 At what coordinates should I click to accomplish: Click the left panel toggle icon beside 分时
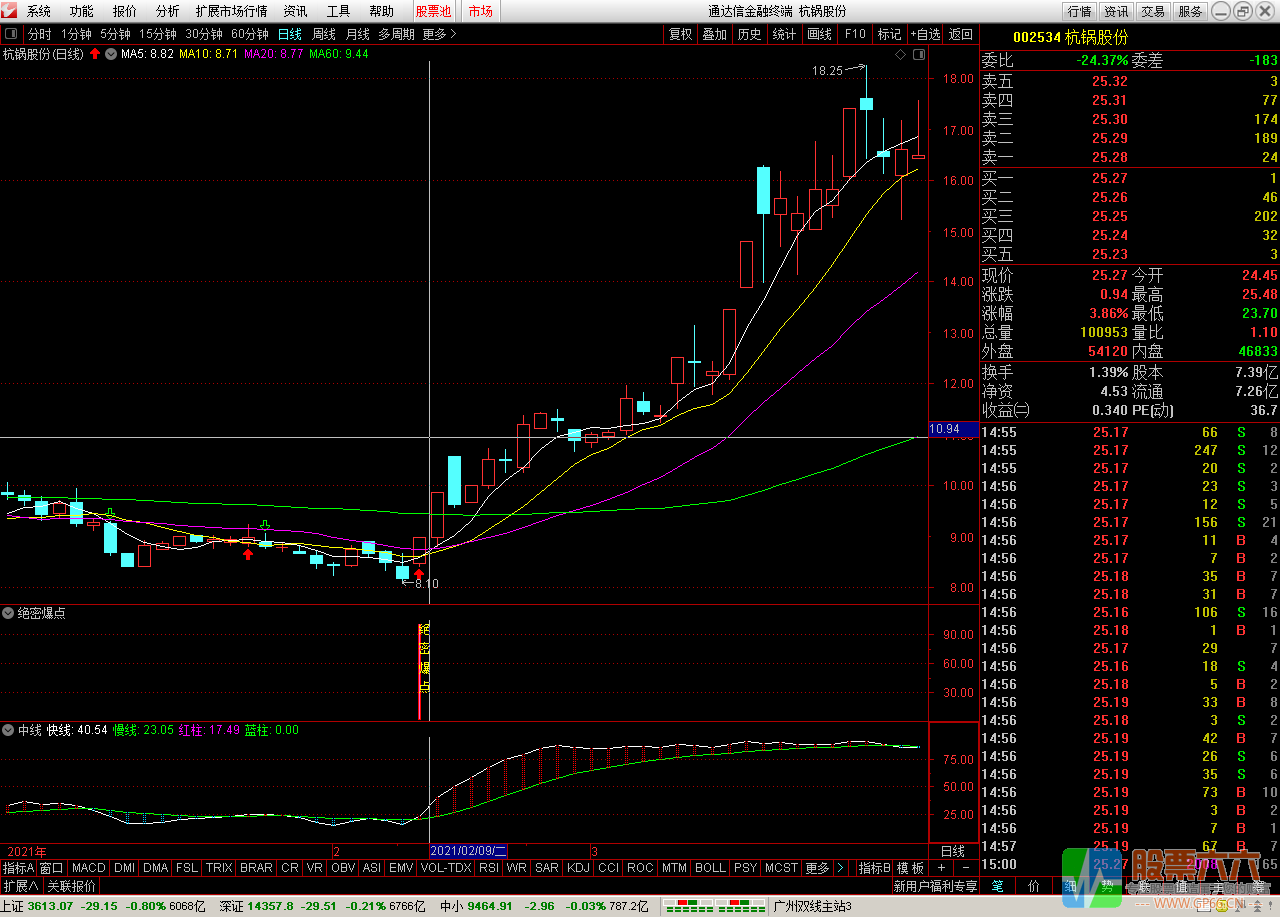[x=12, y=33]
